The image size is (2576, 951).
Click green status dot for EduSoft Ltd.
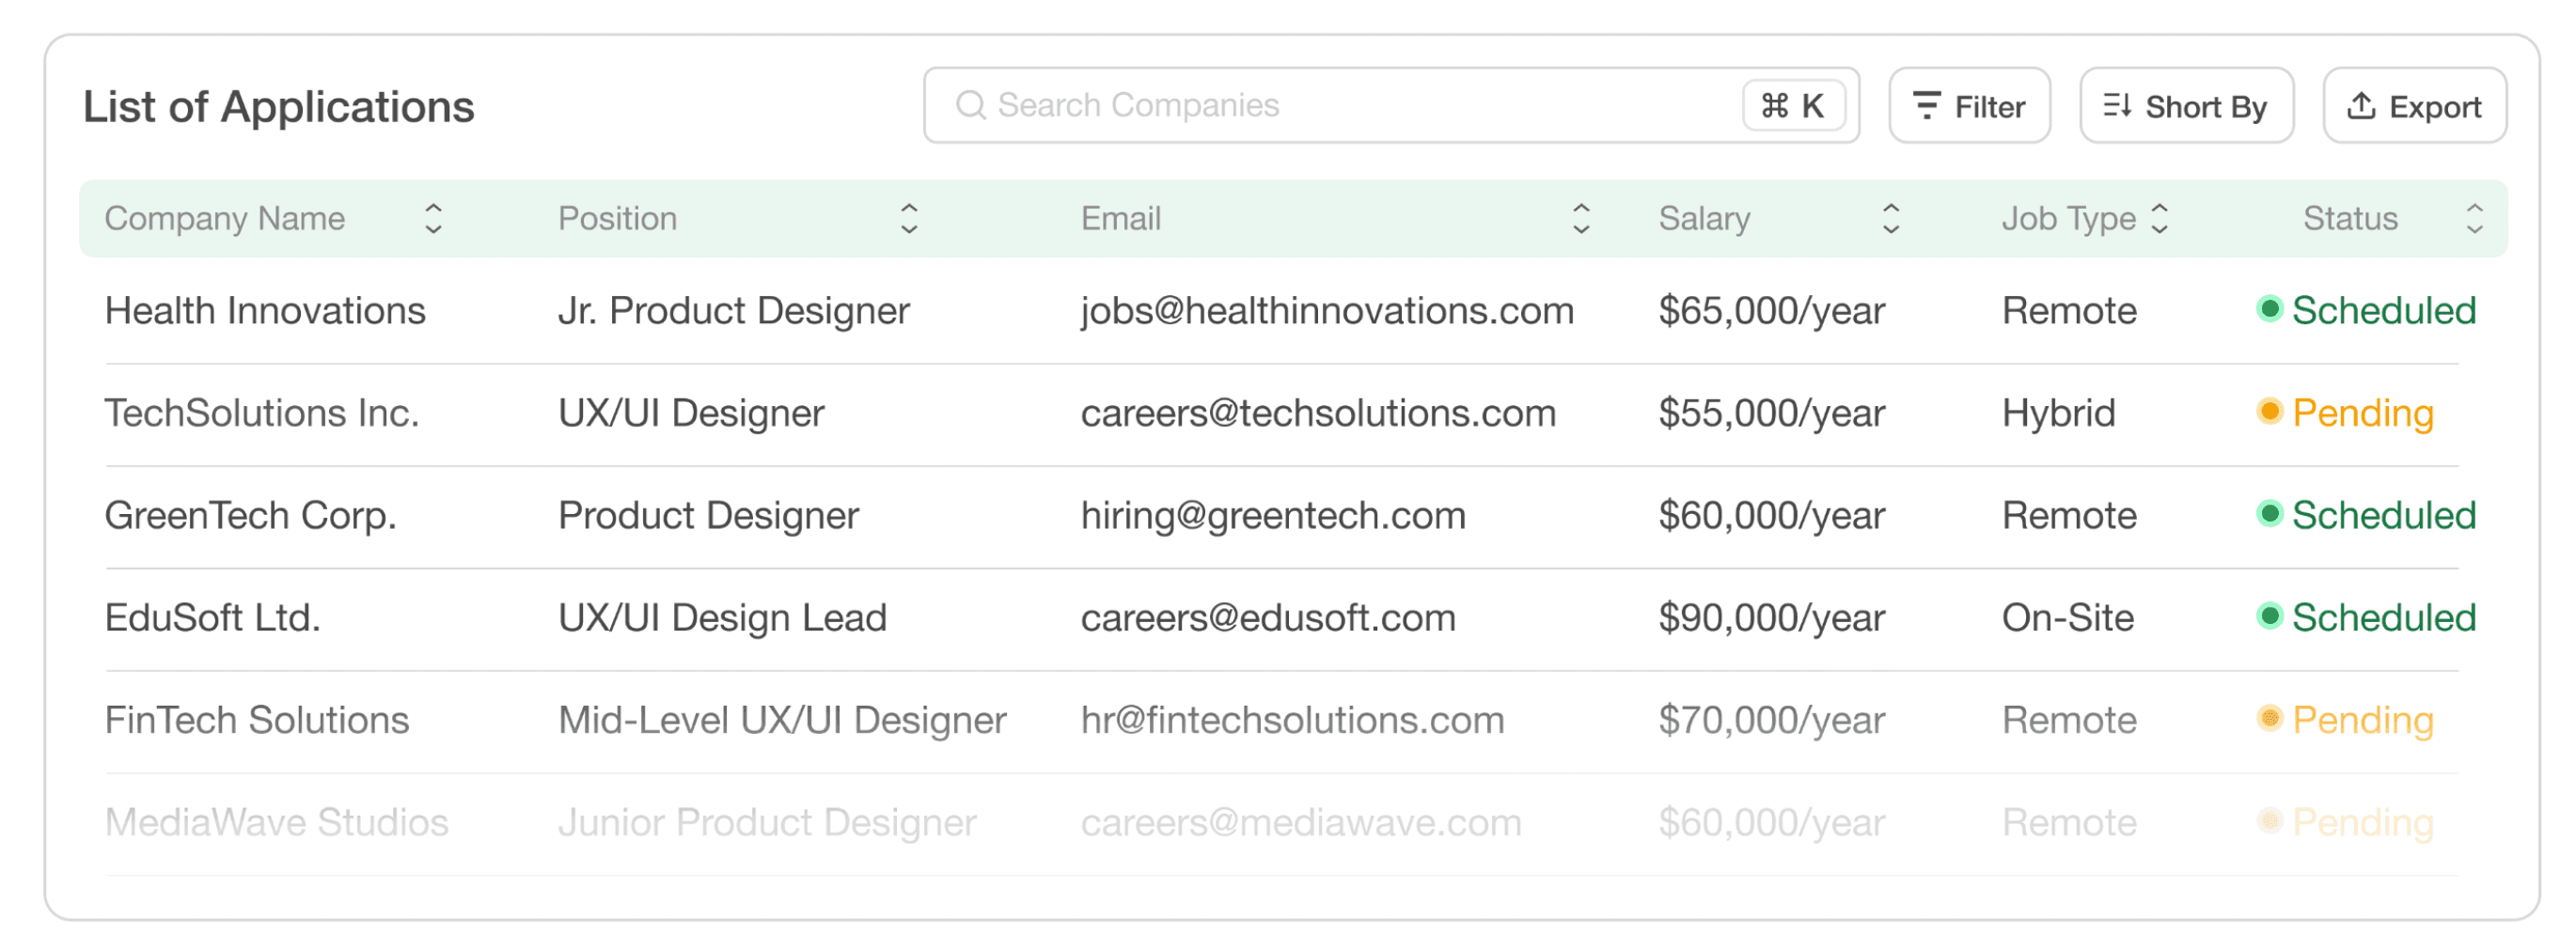tap(2269, 616)
